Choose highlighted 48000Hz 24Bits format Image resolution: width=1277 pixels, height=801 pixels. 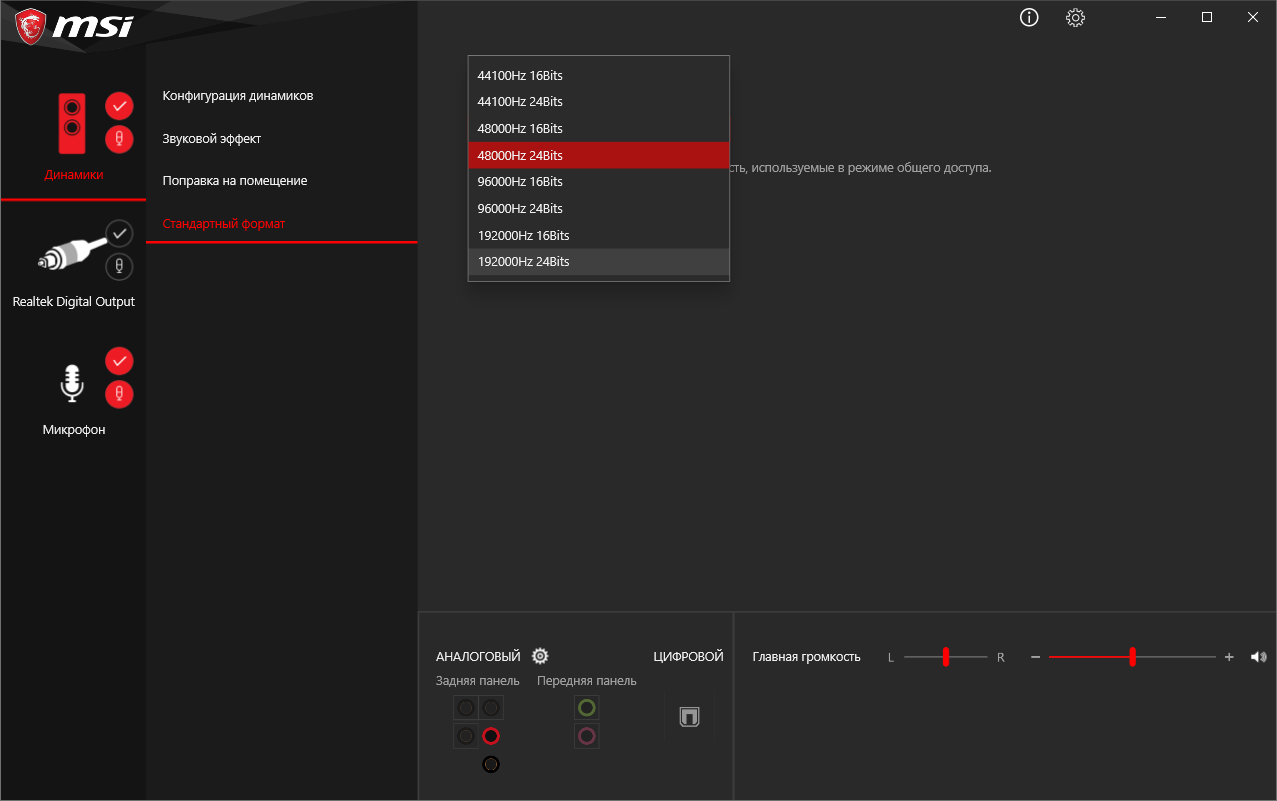tap(599, 155)
